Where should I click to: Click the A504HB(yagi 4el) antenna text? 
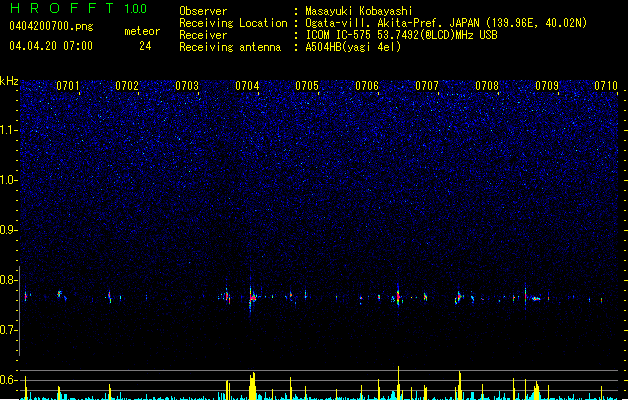[x=353, y=47]
